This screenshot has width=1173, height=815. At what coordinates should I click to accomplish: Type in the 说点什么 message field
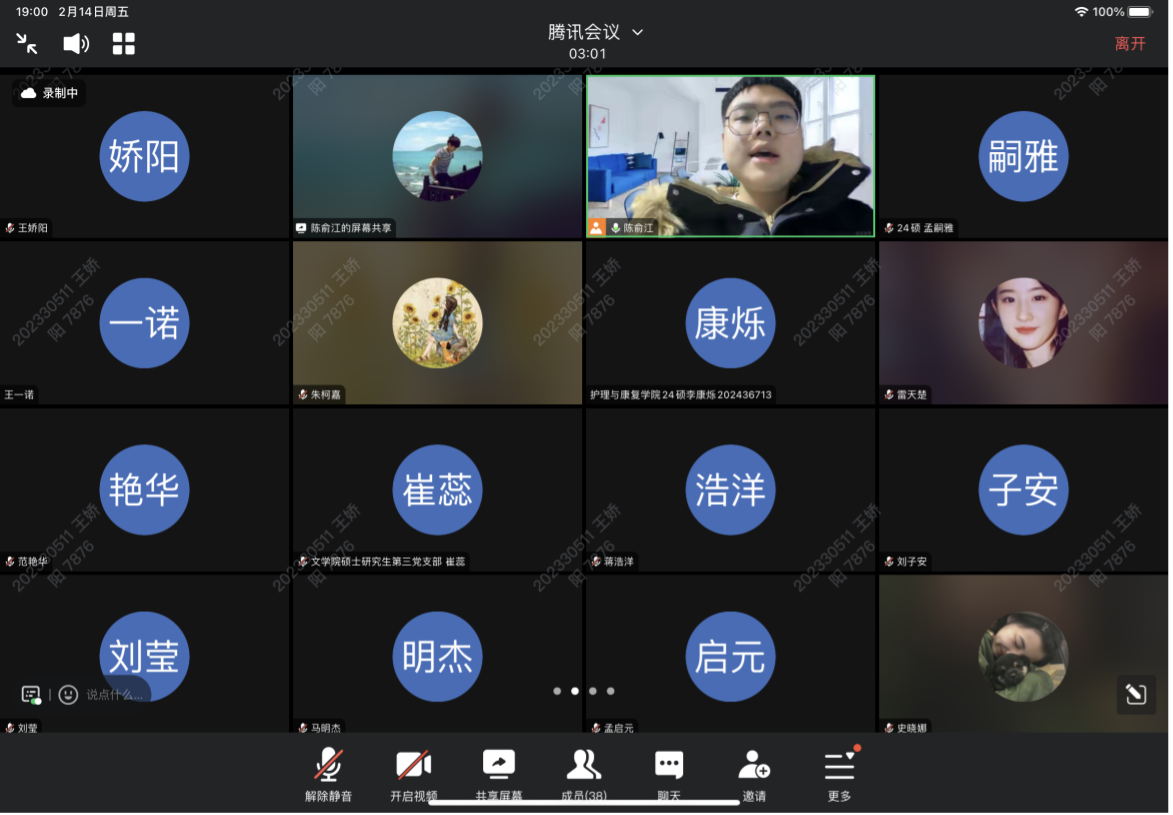(x=114, y=694)
